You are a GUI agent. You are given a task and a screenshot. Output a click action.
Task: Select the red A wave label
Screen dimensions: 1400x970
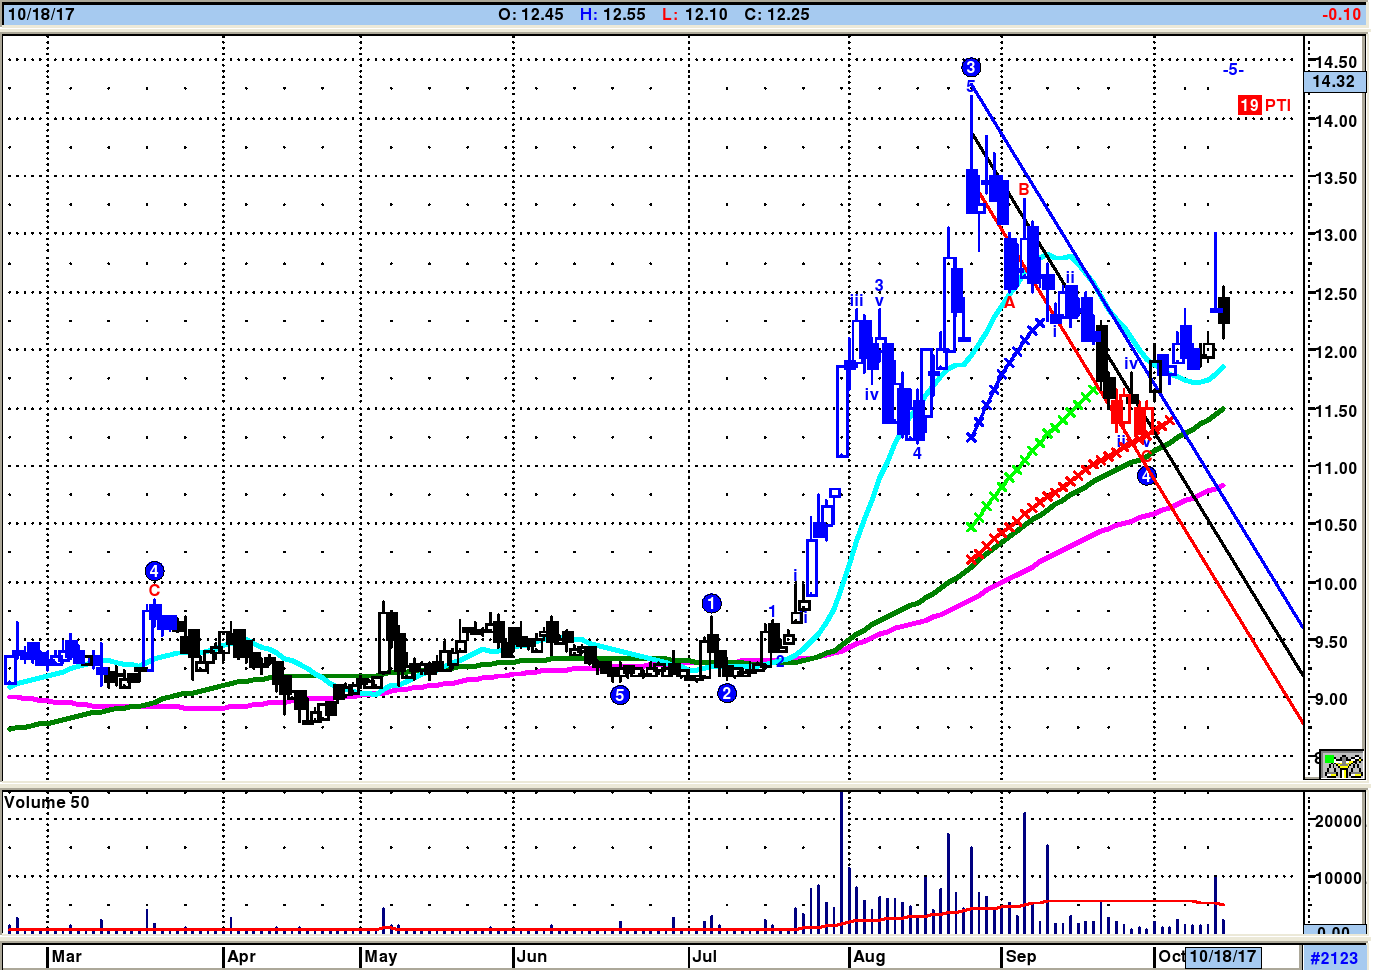point(1010,303)
